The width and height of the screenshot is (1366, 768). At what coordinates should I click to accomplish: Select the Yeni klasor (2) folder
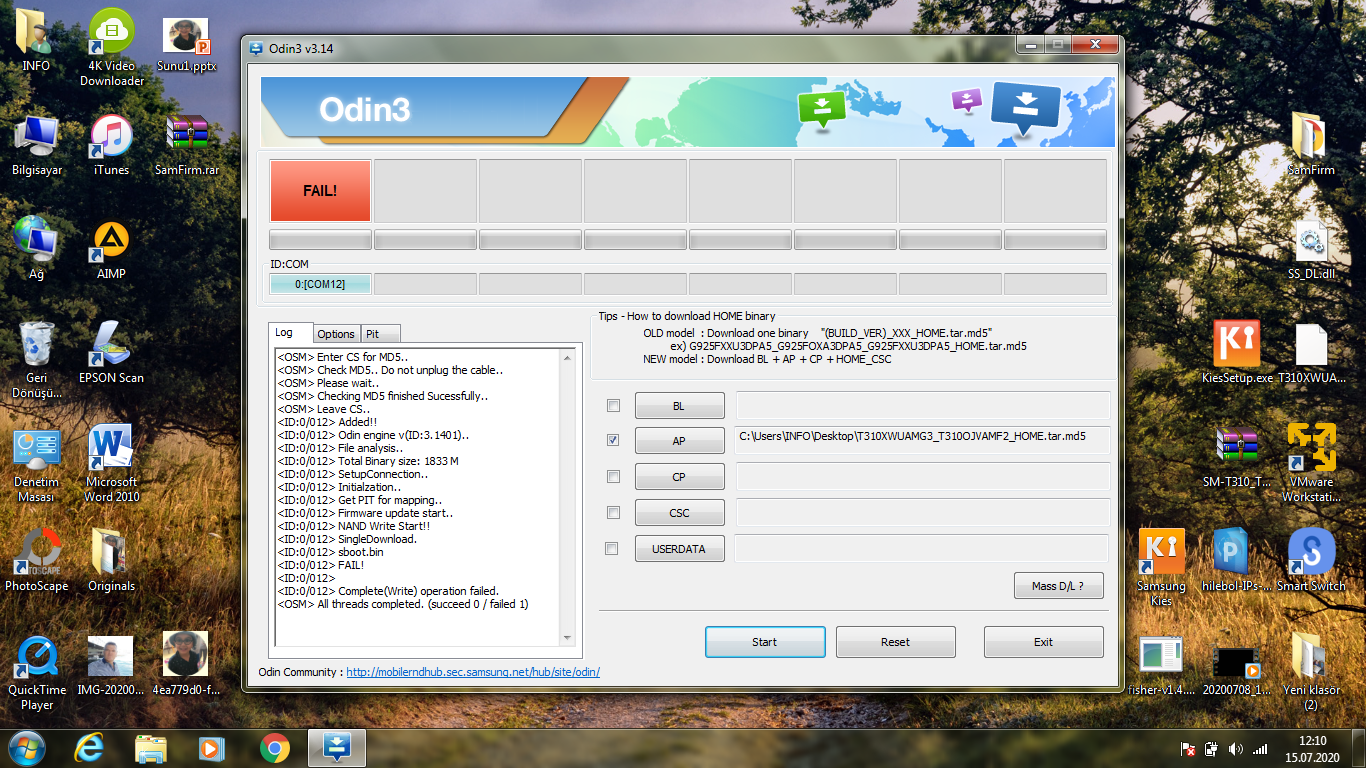pyautogui.click(x=1311, y=672)
